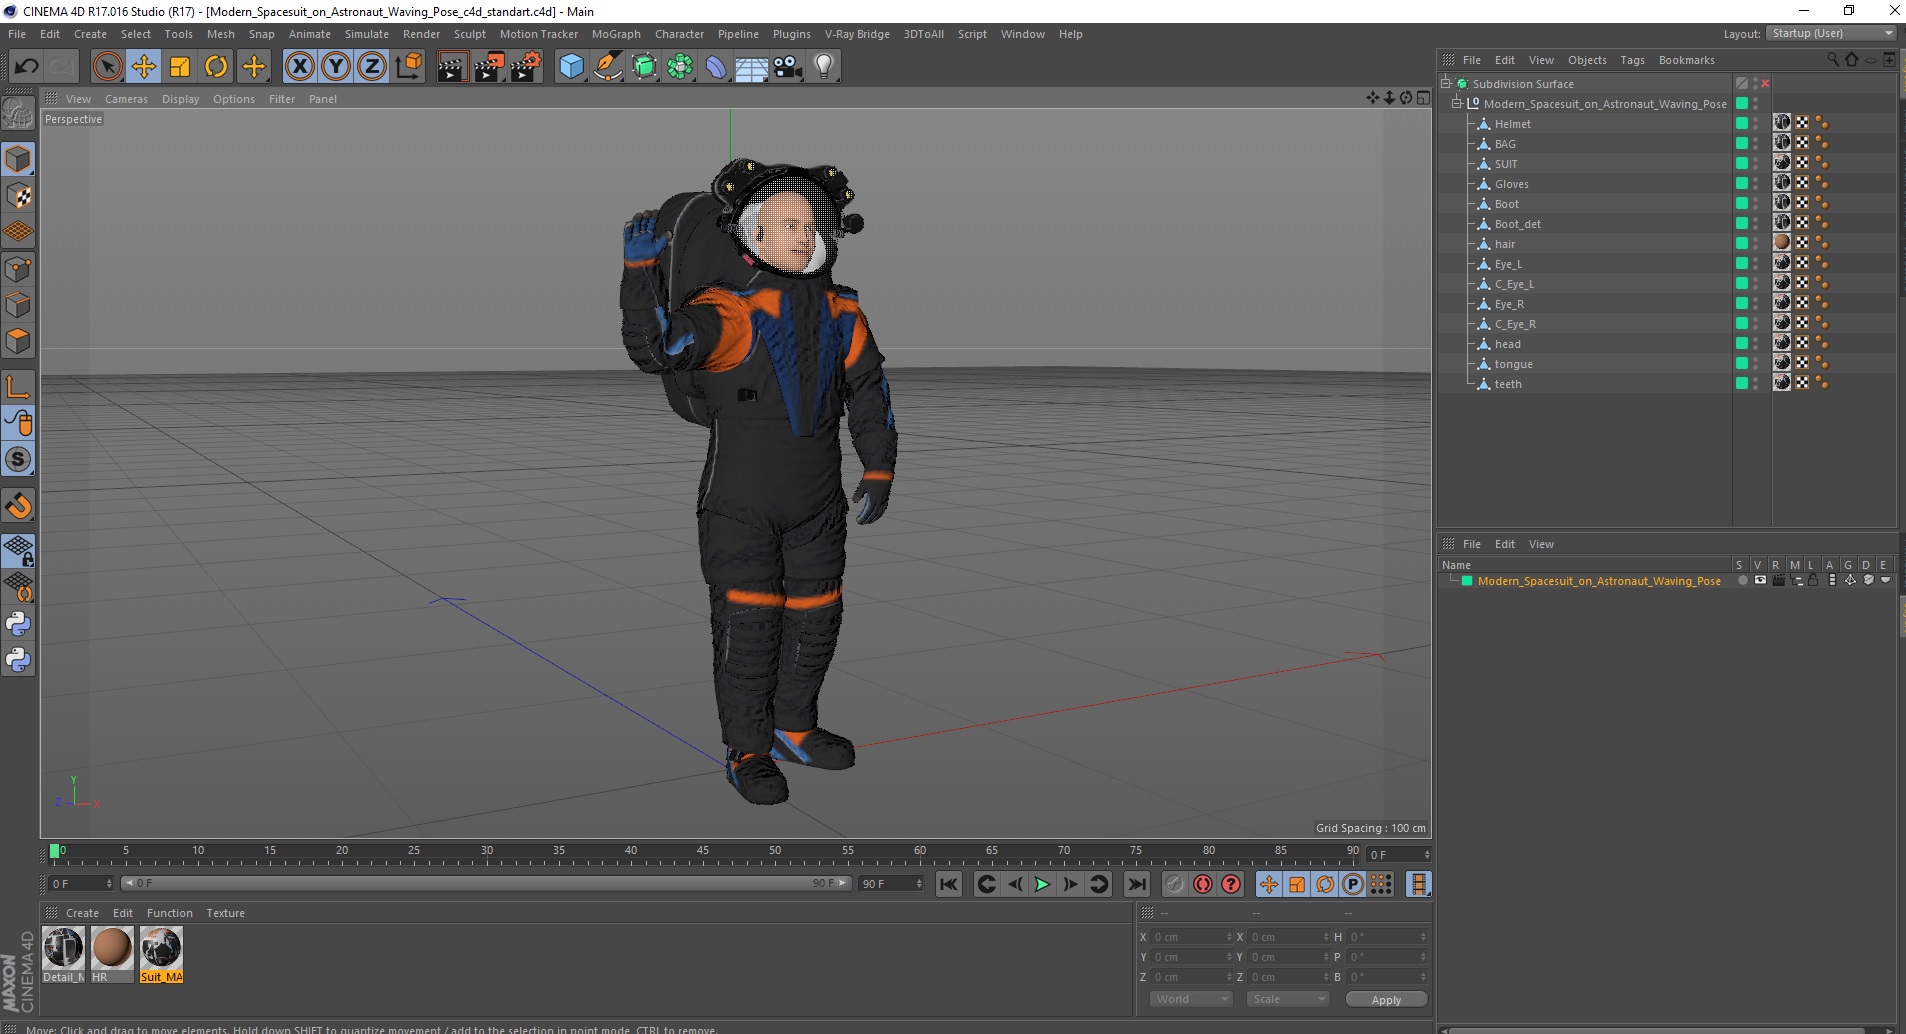Screen dimensions: 1906x1034
Task: Click hair object's material tag
Action: point(1782,243)
